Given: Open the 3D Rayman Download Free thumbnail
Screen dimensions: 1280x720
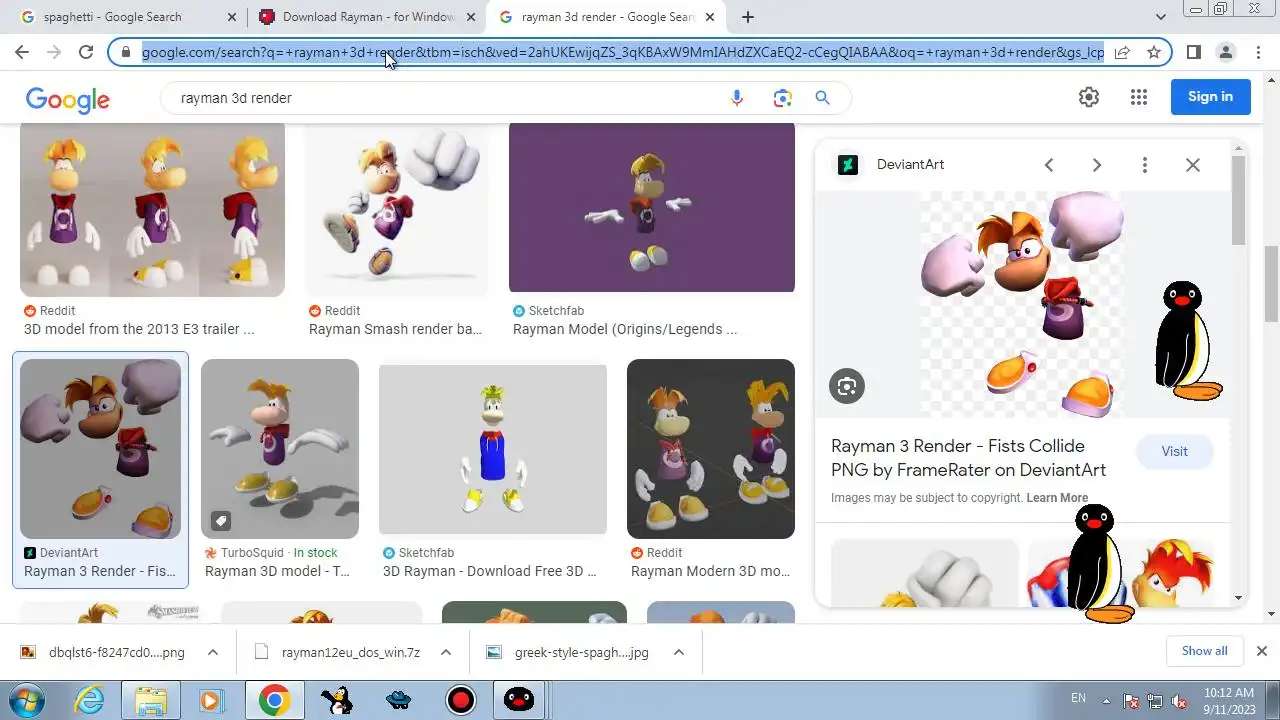Looking at the screenshot, I should point(493,449).
